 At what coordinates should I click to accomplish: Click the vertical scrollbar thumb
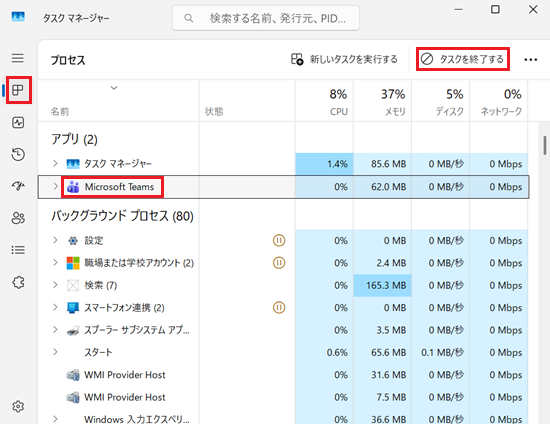[545, 145]
